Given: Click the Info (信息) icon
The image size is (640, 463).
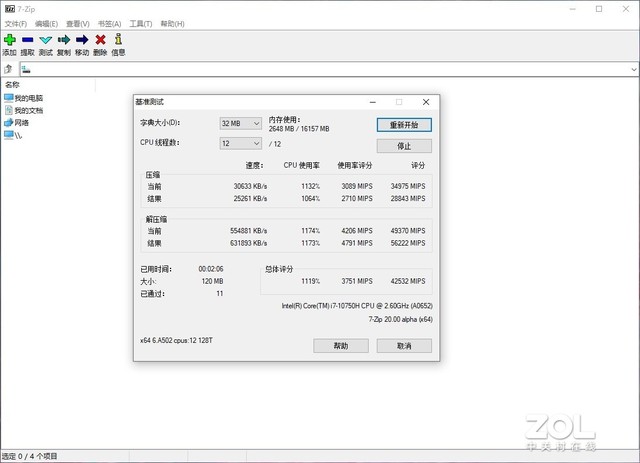Looking at the screenshot, I should 118,39.
